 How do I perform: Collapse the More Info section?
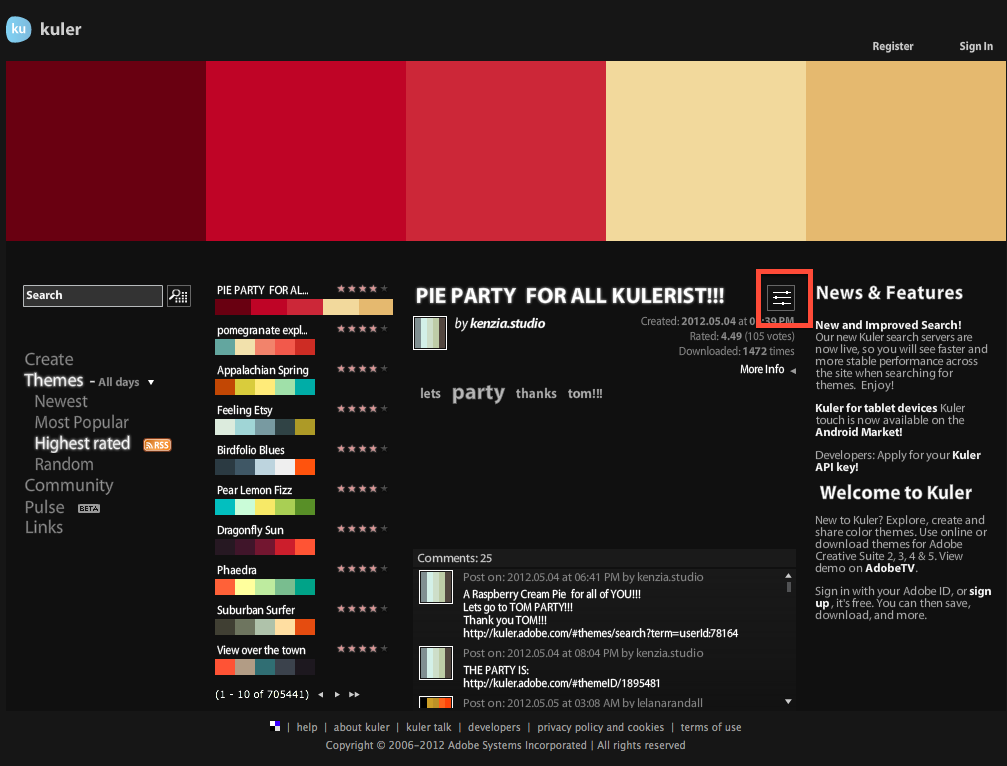click(767, 369)
